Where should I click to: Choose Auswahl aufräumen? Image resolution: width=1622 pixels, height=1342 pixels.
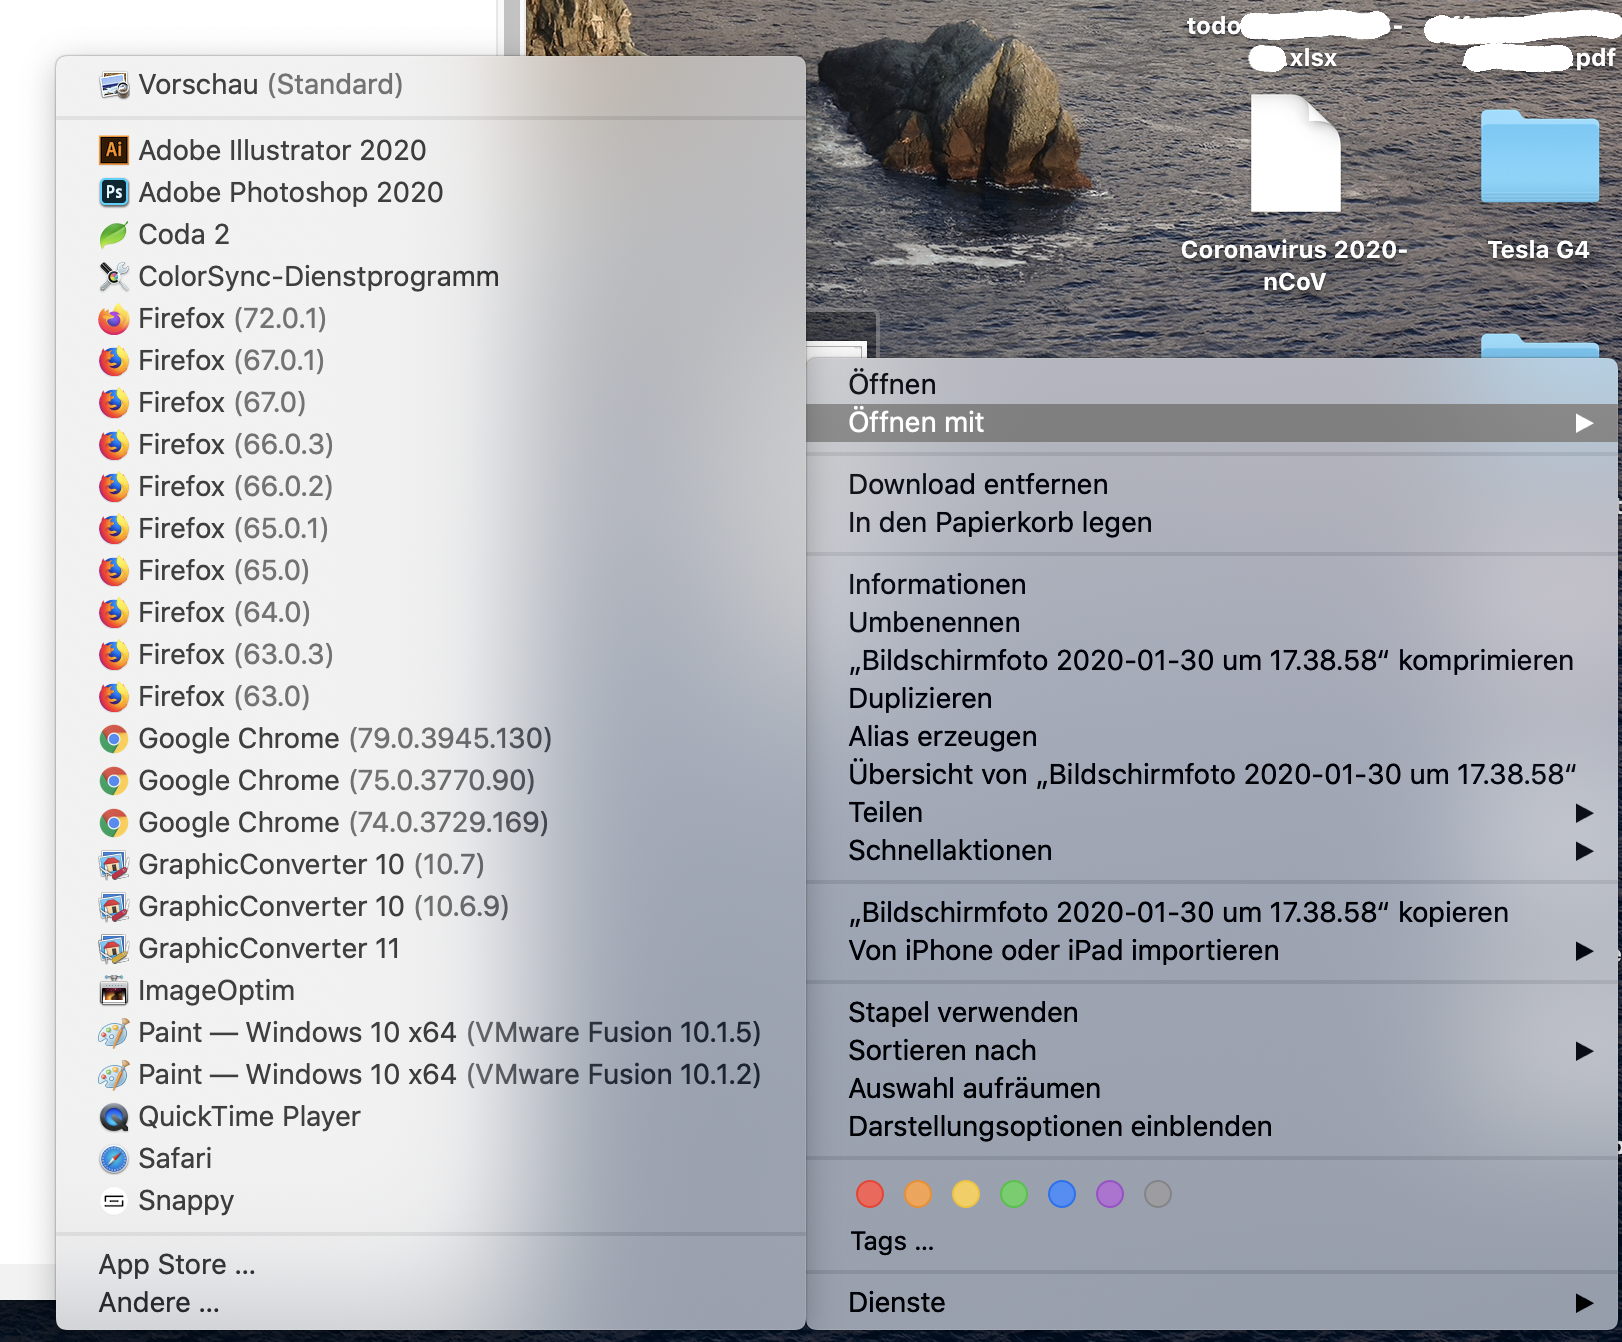coord(1212,1089)
